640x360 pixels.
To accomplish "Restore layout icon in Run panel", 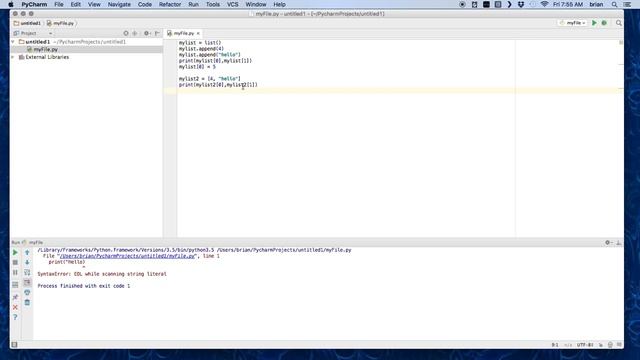I will (x=15, y=284).
